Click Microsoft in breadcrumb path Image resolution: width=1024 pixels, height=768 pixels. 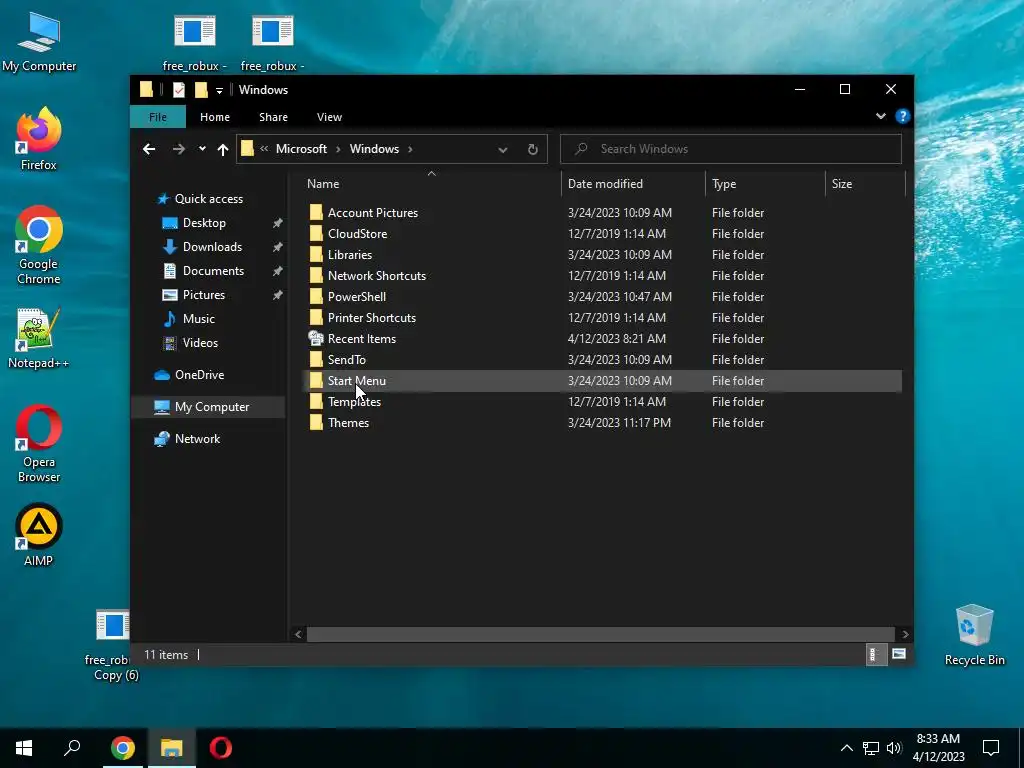pos(301,149)
